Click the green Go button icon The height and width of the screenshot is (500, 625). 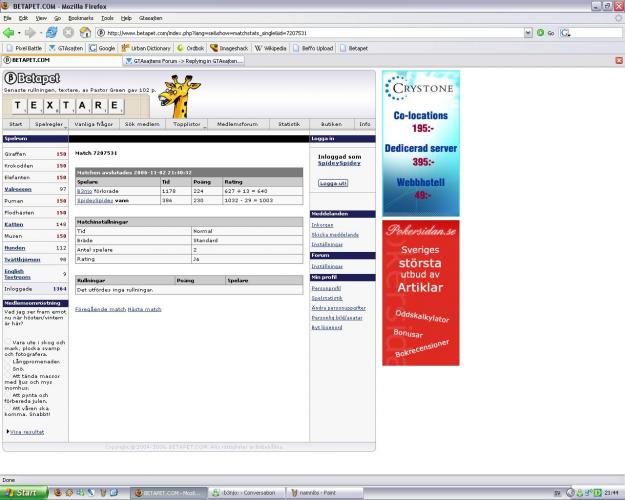tap(539, 32)
